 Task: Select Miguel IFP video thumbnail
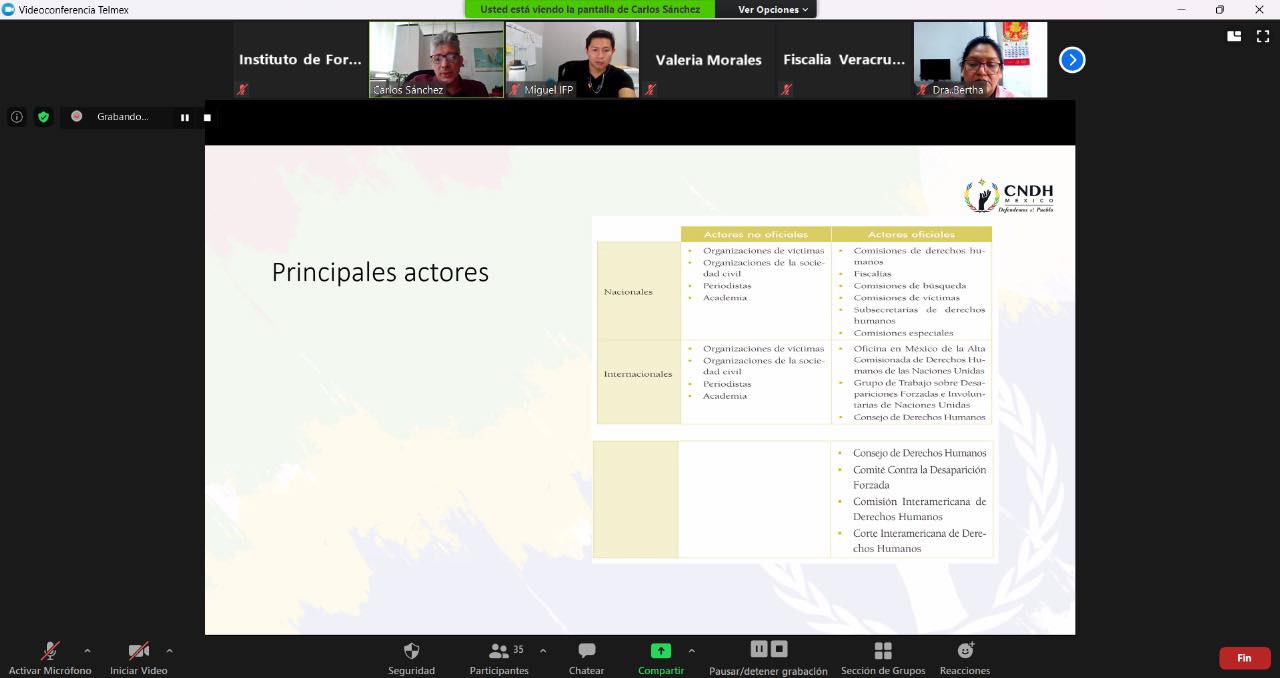pyautogui.click(x=572, y=60)
